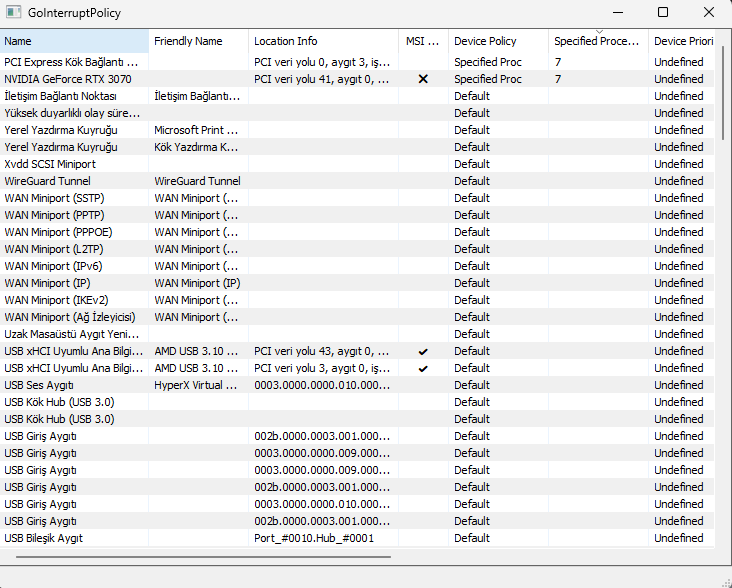732x588 pixels.
Task: Click the sort arrow above Specified Processor column
Action: coord(598,32)
